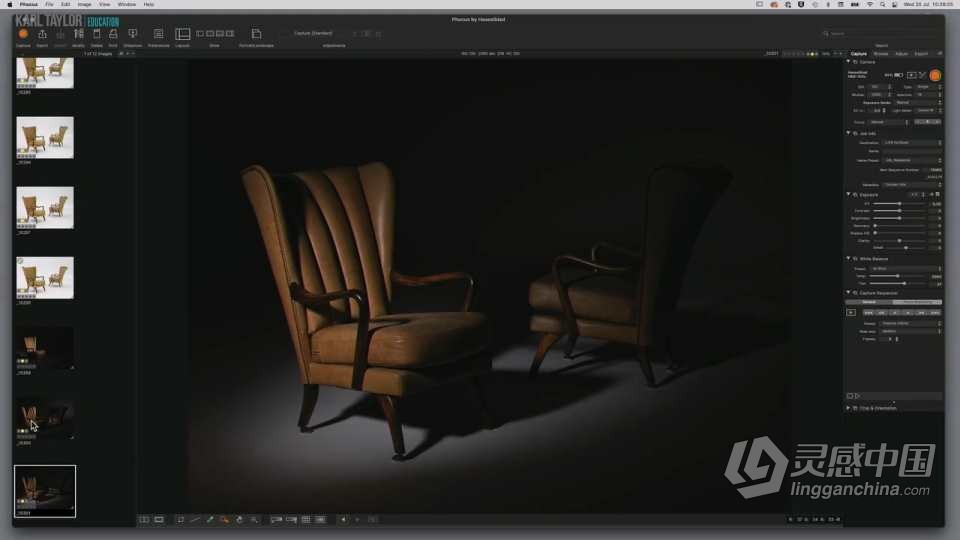This screenshot has height=540, width=960.
Task: Select General tab in Capture Sequence
Action: (x=869, y=302)
